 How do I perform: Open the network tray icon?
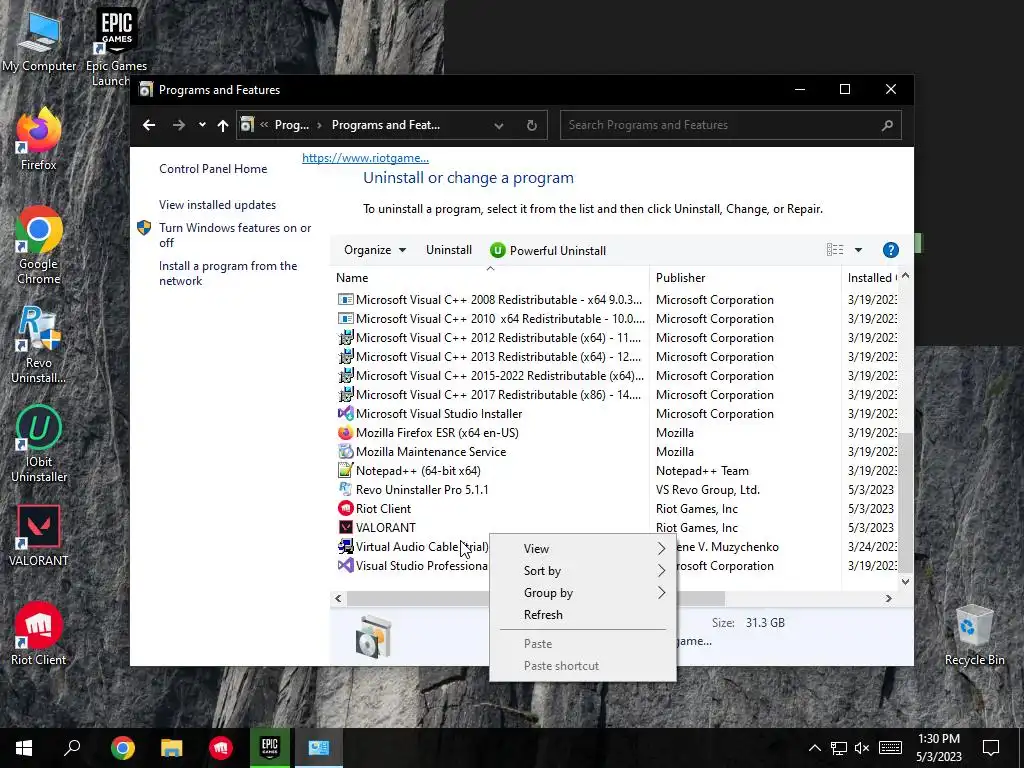(839, 748)
